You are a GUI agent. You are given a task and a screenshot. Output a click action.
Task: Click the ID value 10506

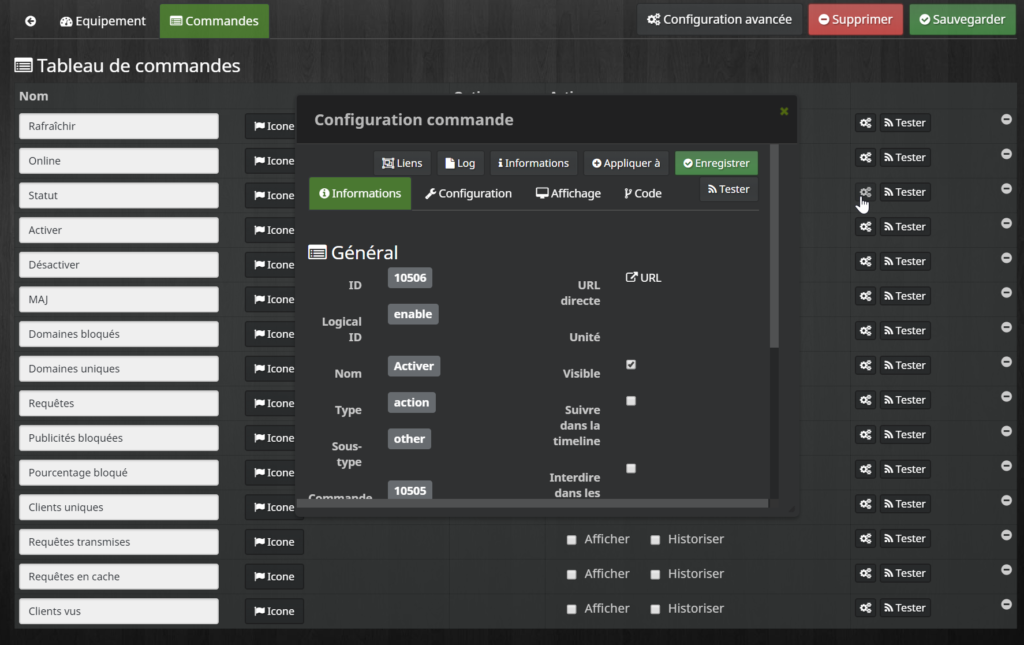410,278
